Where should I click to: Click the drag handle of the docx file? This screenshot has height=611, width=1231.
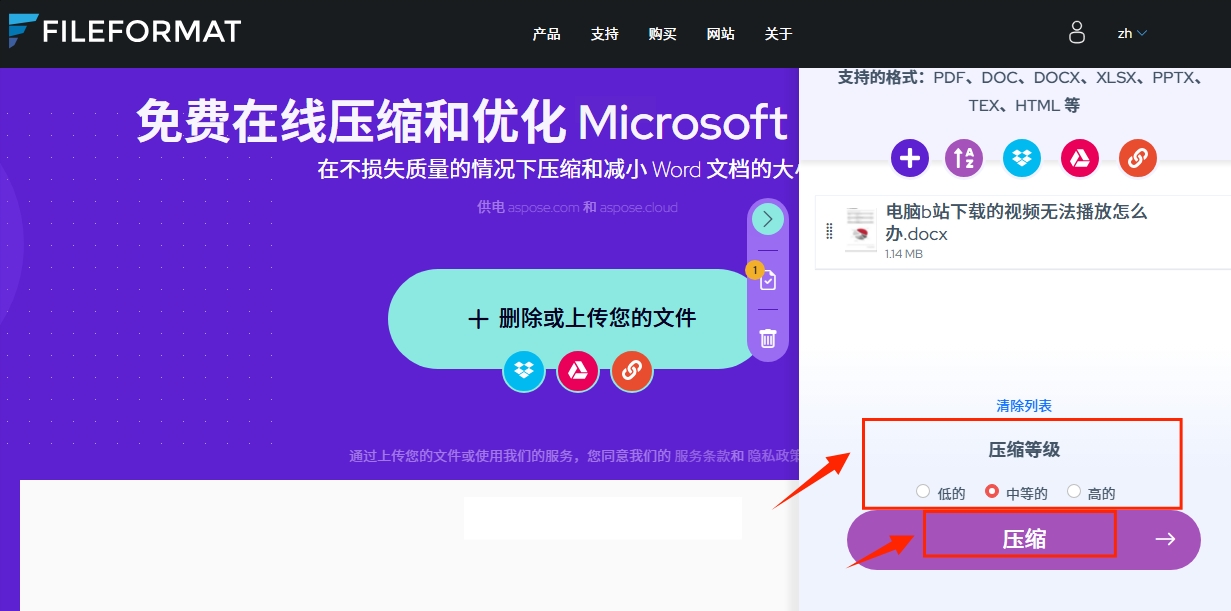[x=829, y=231]
